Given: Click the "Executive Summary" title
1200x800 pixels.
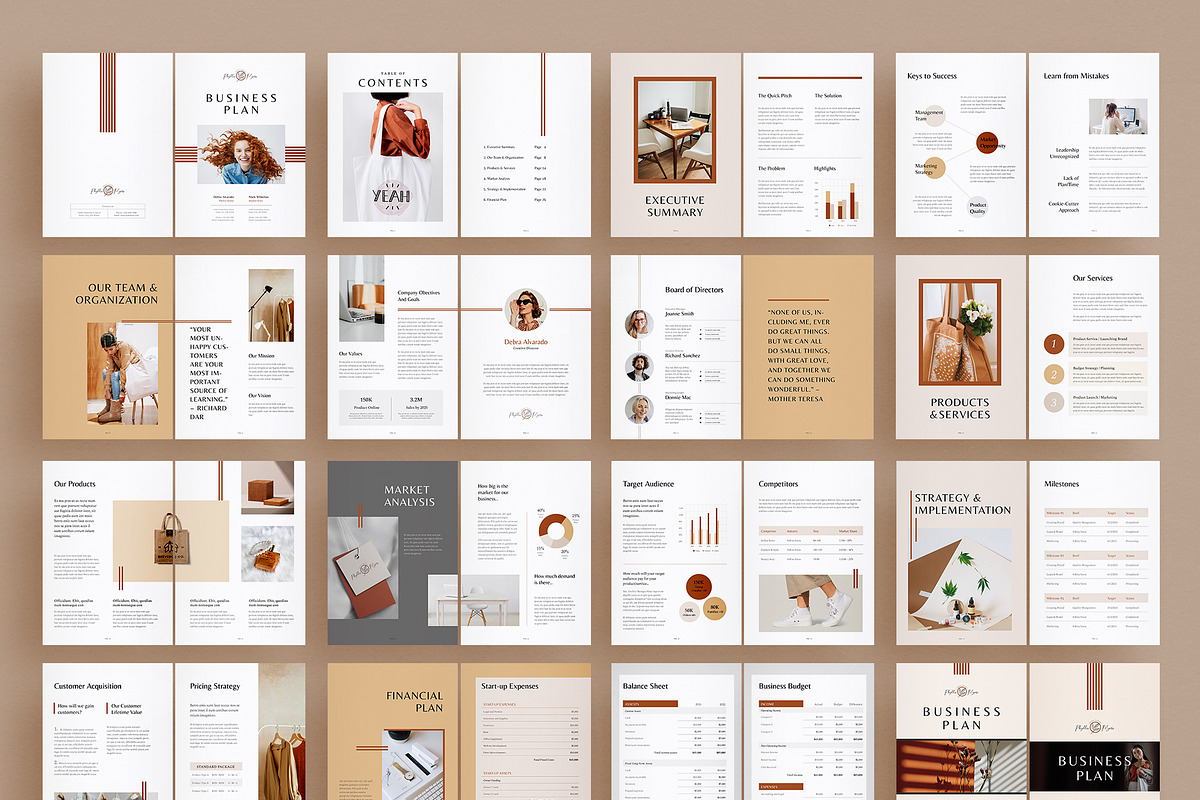Looking at the screenshot, I should coord(675,206).
